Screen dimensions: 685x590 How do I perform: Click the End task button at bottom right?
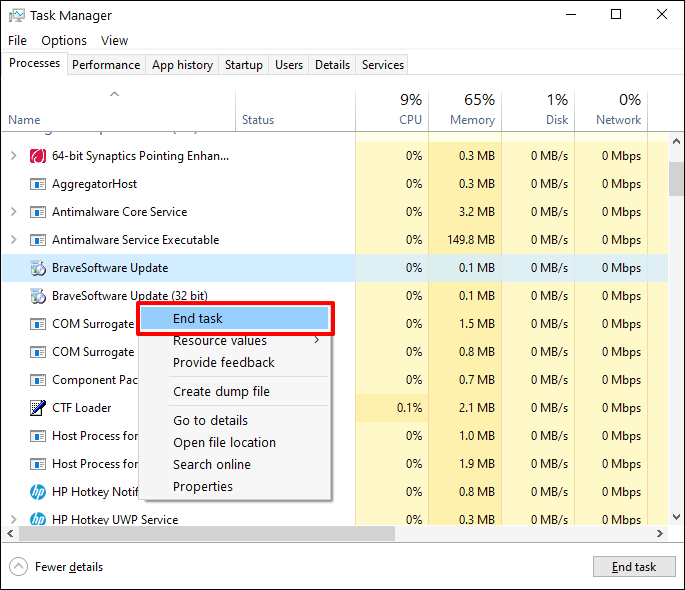coord(634,567)
